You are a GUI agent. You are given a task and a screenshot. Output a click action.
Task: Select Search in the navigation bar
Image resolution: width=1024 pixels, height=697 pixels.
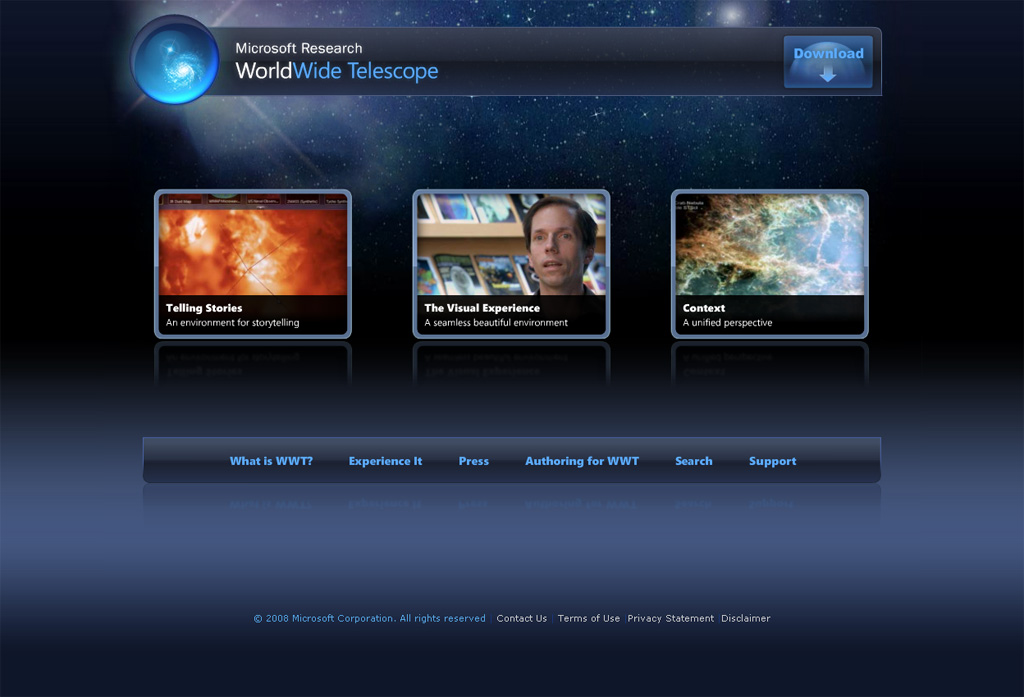coord(694,461)
